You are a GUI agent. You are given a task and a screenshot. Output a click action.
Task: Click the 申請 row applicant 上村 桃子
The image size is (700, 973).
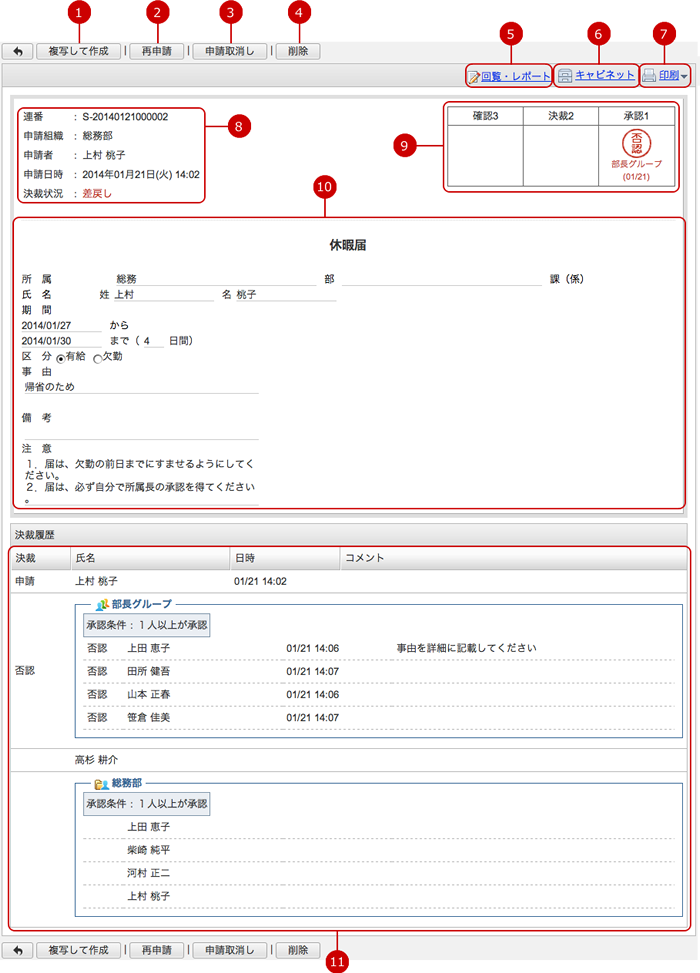pos(96,581)
